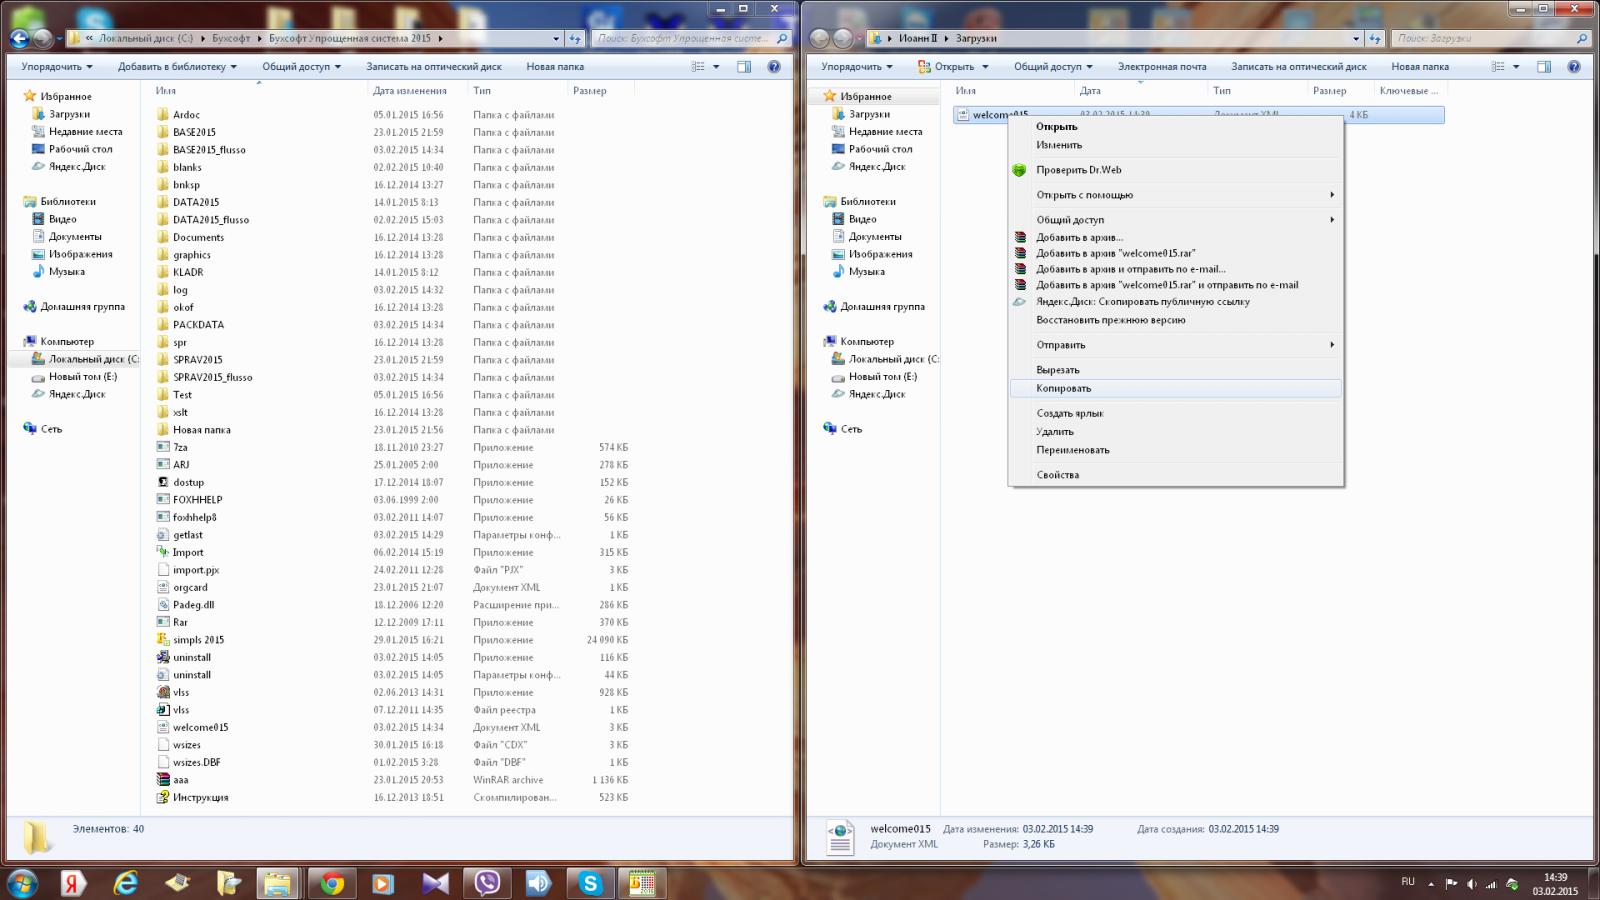1600x900 pixels.
Task: Open Internet Explorer from the taskbar
Action: (x=125, y=883)
